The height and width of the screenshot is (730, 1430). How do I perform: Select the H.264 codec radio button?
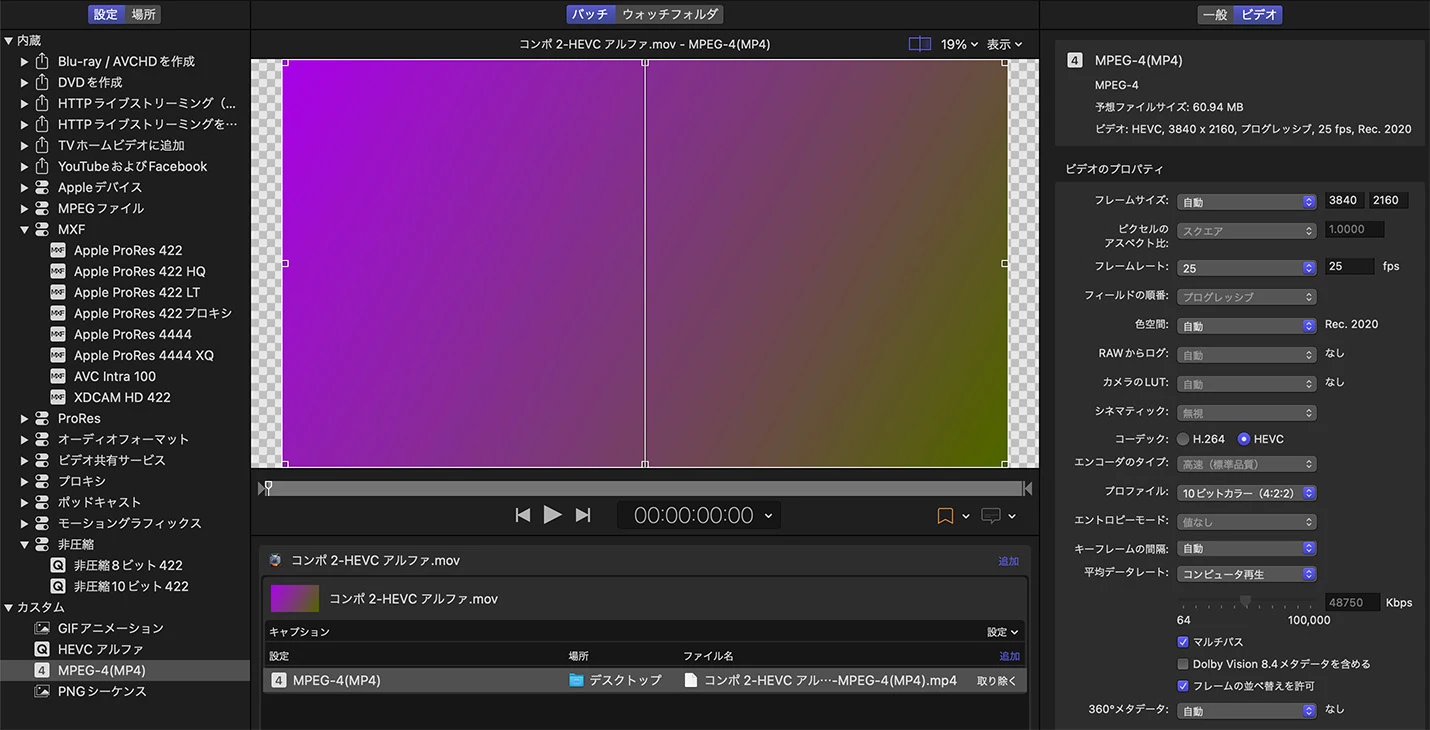pos(1183,439)
